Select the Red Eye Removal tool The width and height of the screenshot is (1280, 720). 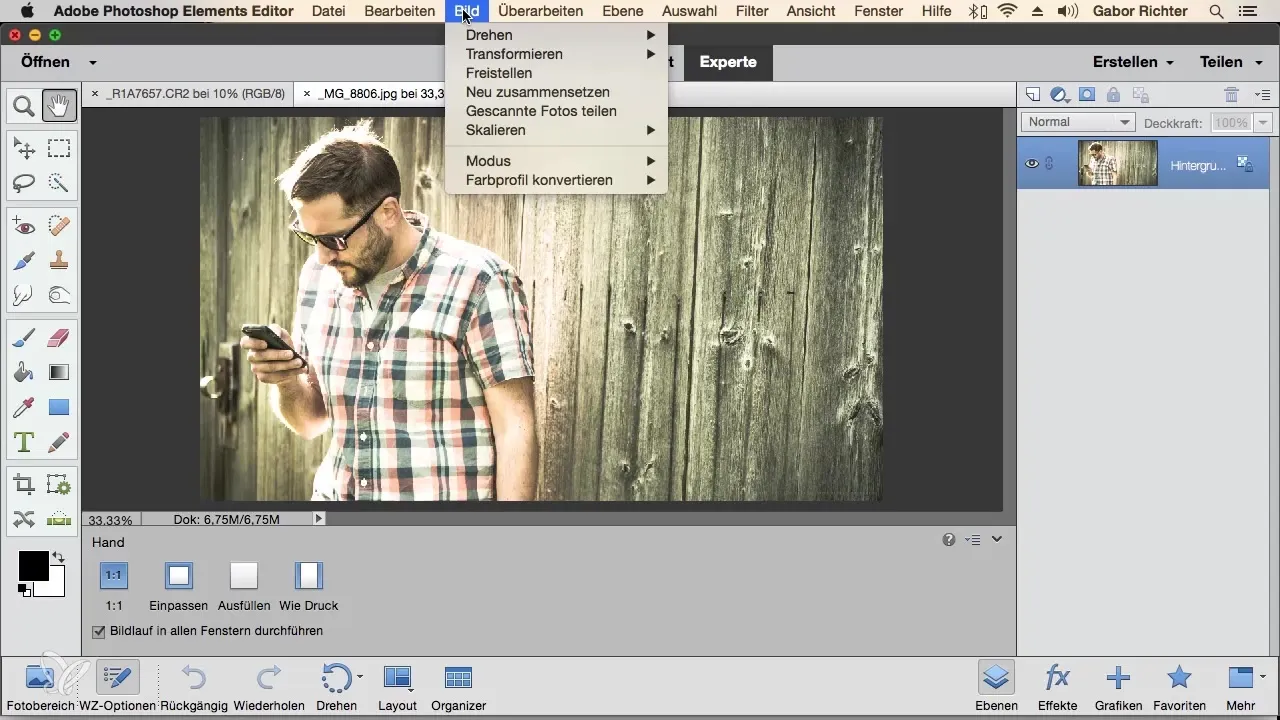[24, 227]
